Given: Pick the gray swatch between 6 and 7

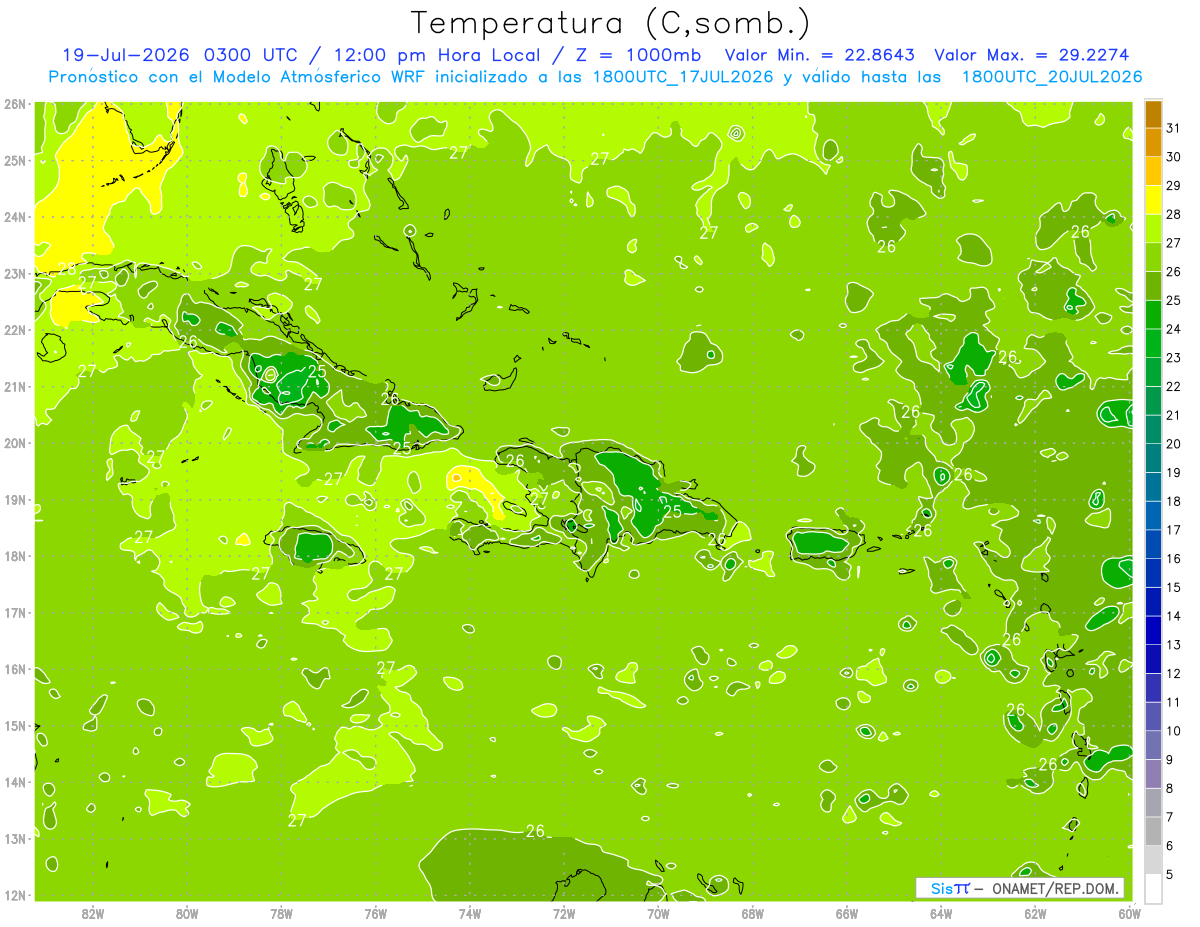Looking at the screenshot, I should click(1153, 832).
